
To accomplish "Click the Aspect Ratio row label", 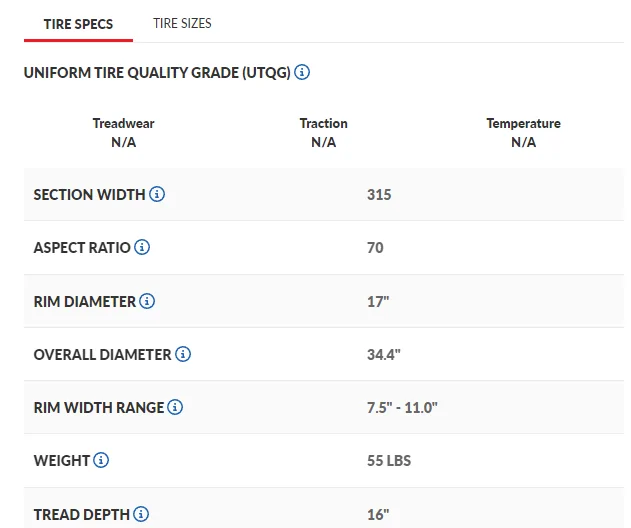I will [82, 248].
